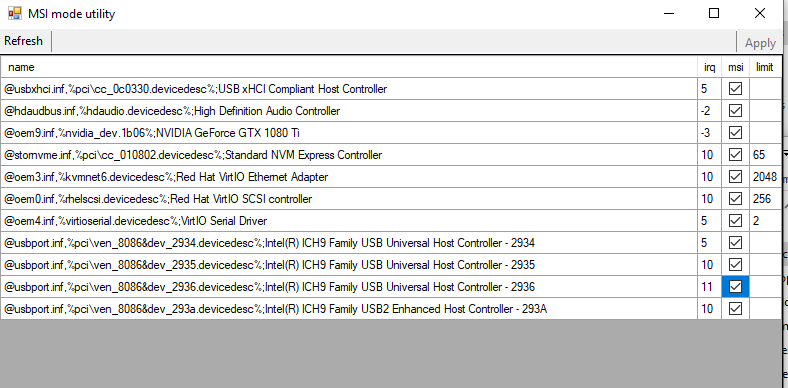788x388 pixels.
Task: Toggle MSI checkbox for USB2 Enhanced Host Controller 293A
Action: coord(735,309)
